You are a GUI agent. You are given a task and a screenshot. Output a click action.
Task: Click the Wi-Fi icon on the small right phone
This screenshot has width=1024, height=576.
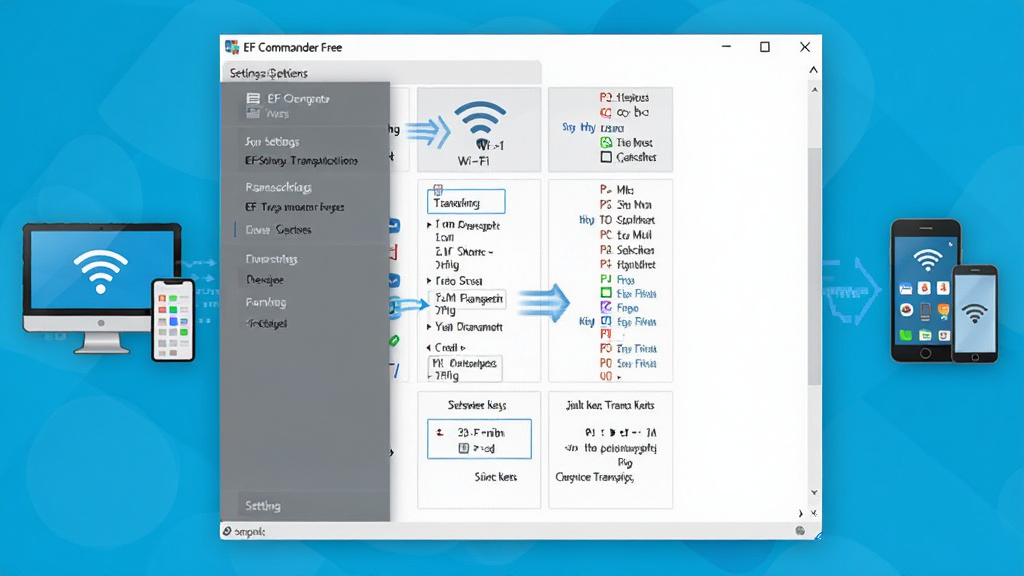pyautogui.click(x=974, y=313)
